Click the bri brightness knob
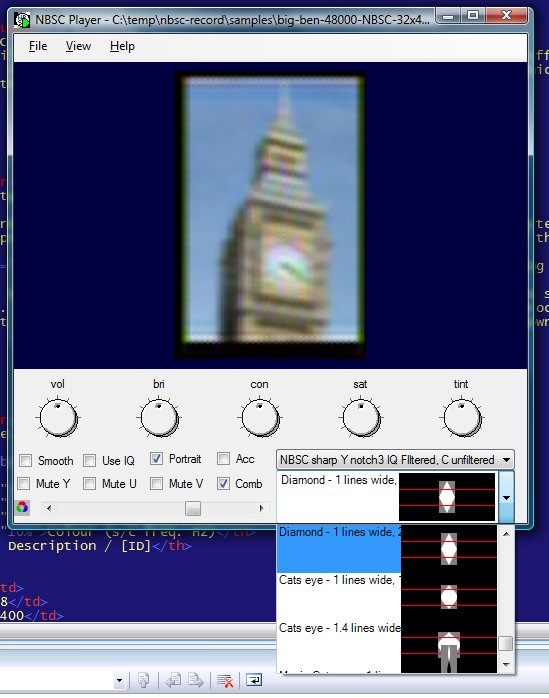This screenshot has height=698, width=549. [159, 418]
